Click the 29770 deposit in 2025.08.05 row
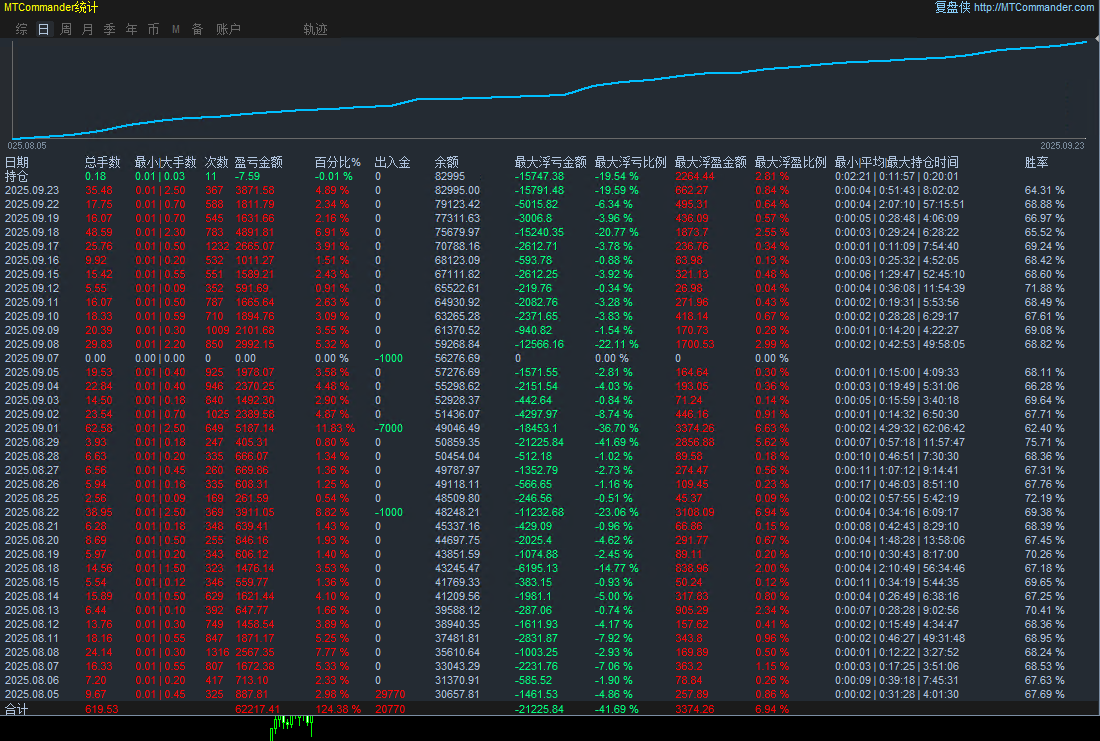 [x=390, y=695]
